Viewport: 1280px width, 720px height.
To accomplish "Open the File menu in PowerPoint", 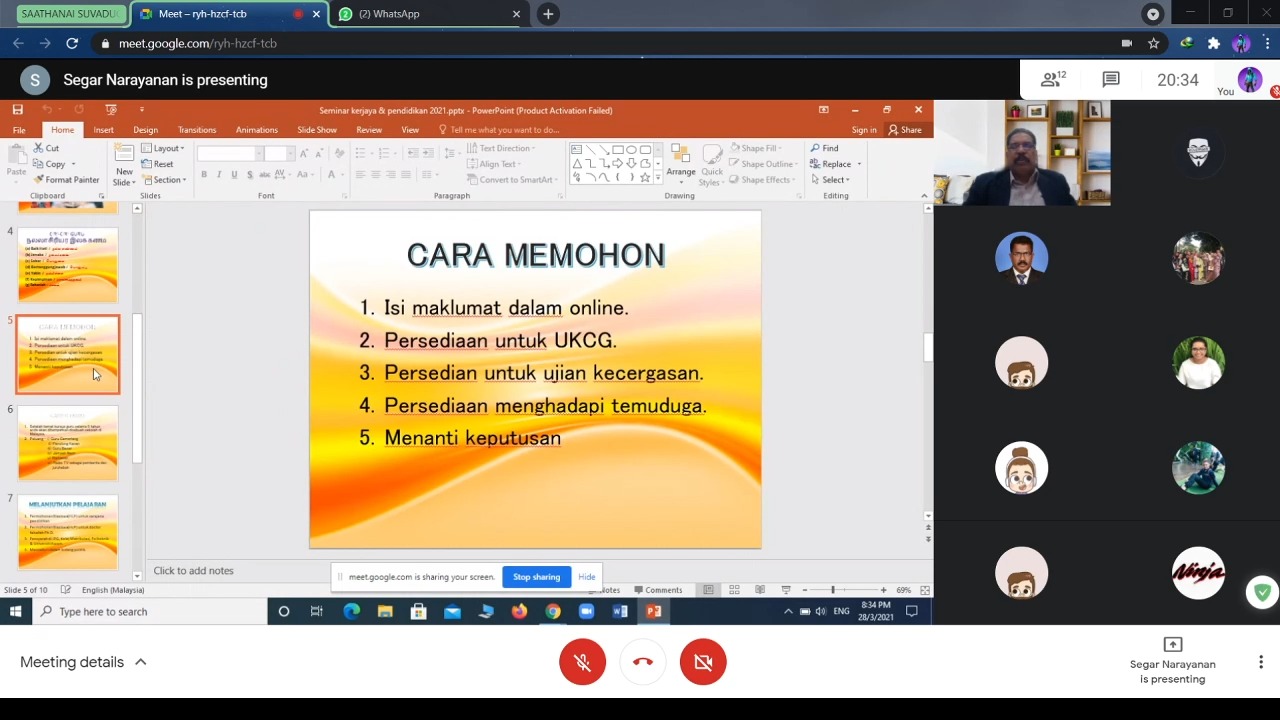I will click(x=19, y=130).
